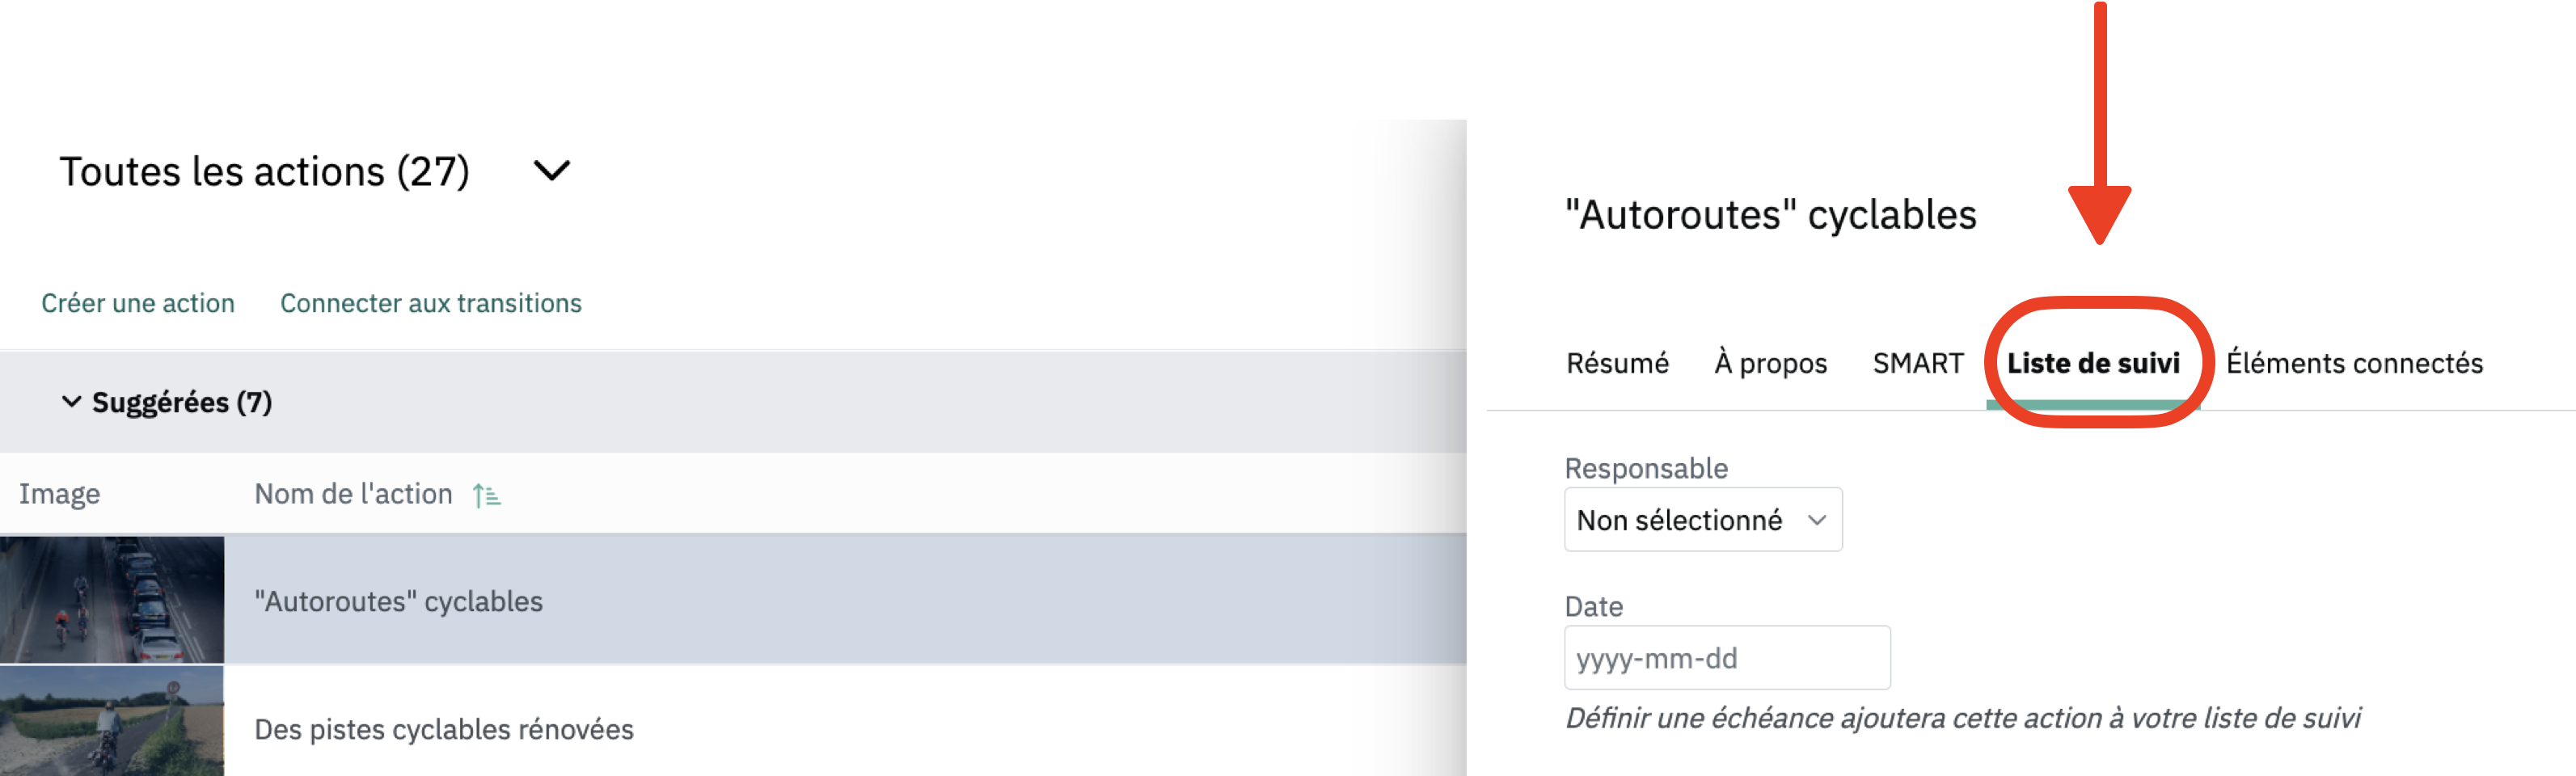
Task: Open Toutes les actions dropdown chevron
Action: click(x=552, y=171)
